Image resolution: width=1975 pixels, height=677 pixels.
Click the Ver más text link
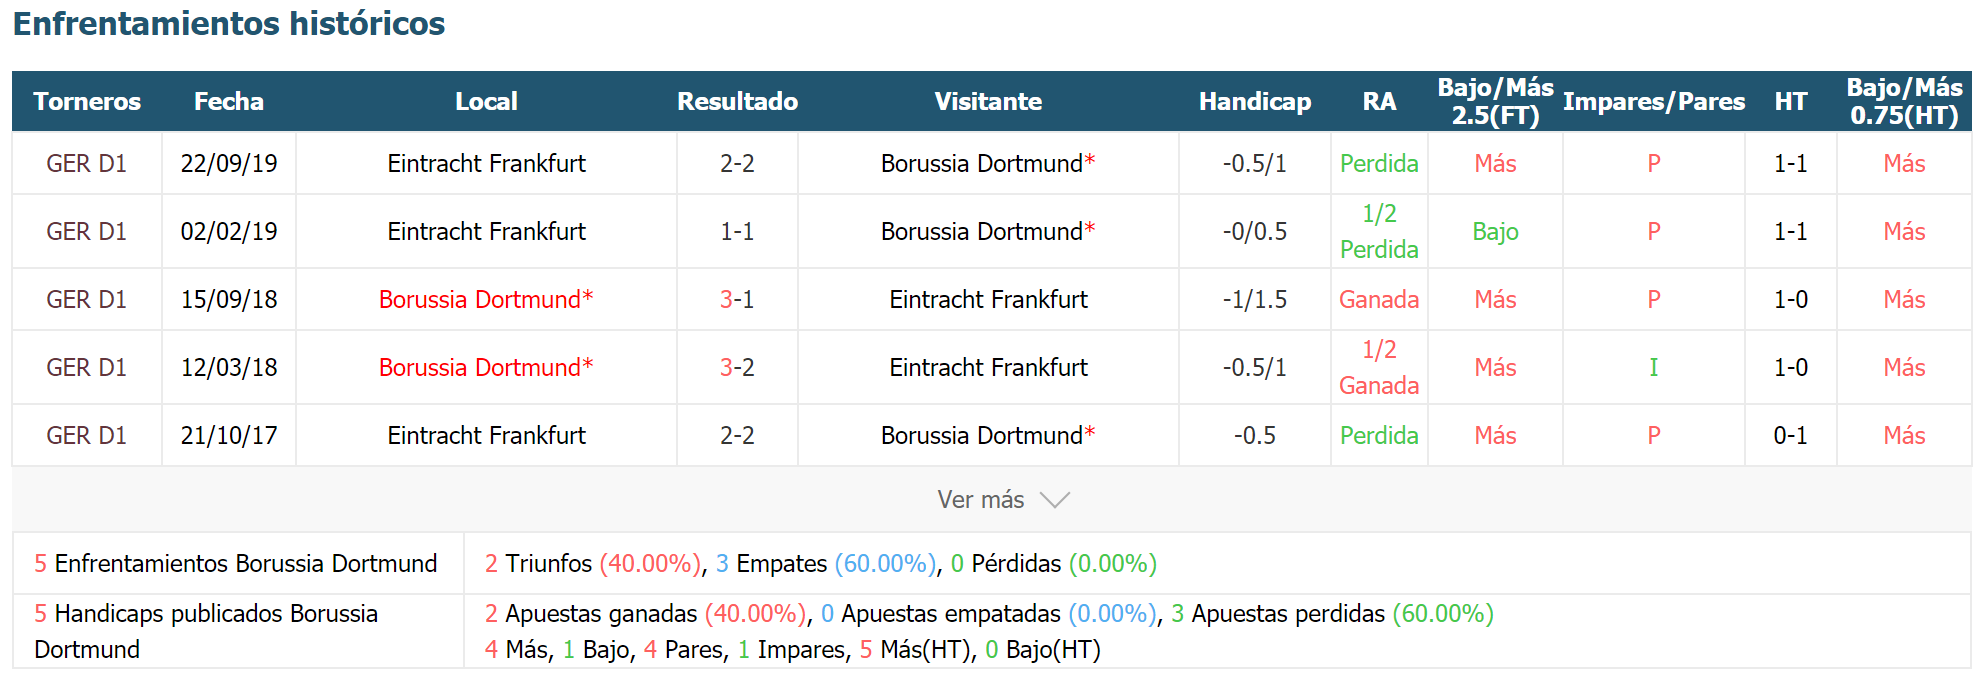[x=980, y=500]
